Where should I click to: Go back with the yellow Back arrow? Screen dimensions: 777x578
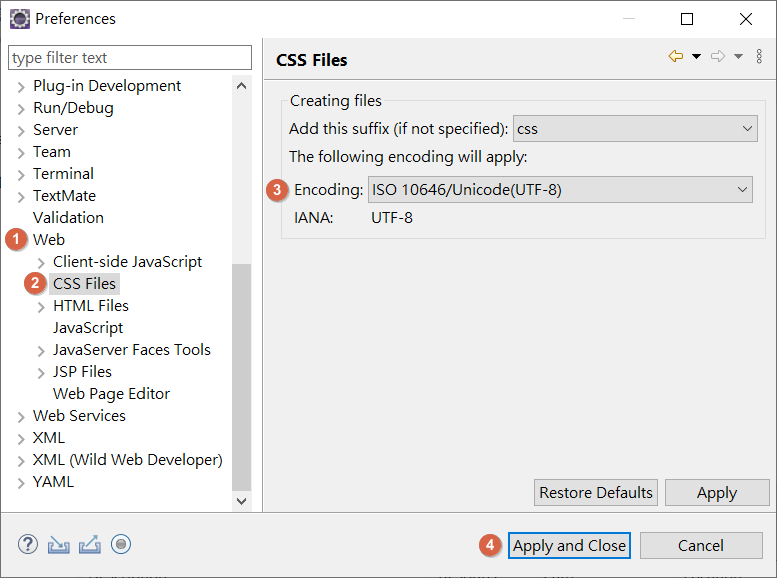(x=676, y=57)
